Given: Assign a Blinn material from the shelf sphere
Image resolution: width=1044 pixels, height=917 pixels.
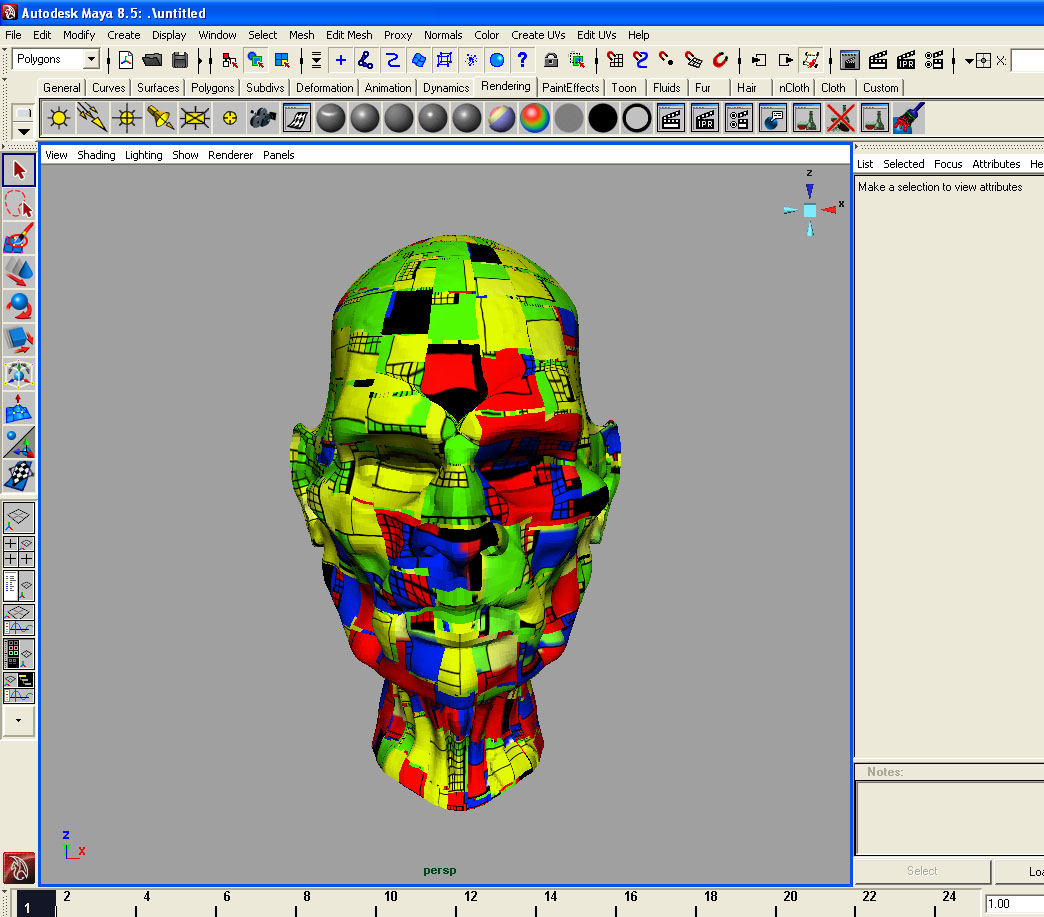Looking at the screenshot, I should [x=364, y=118].
